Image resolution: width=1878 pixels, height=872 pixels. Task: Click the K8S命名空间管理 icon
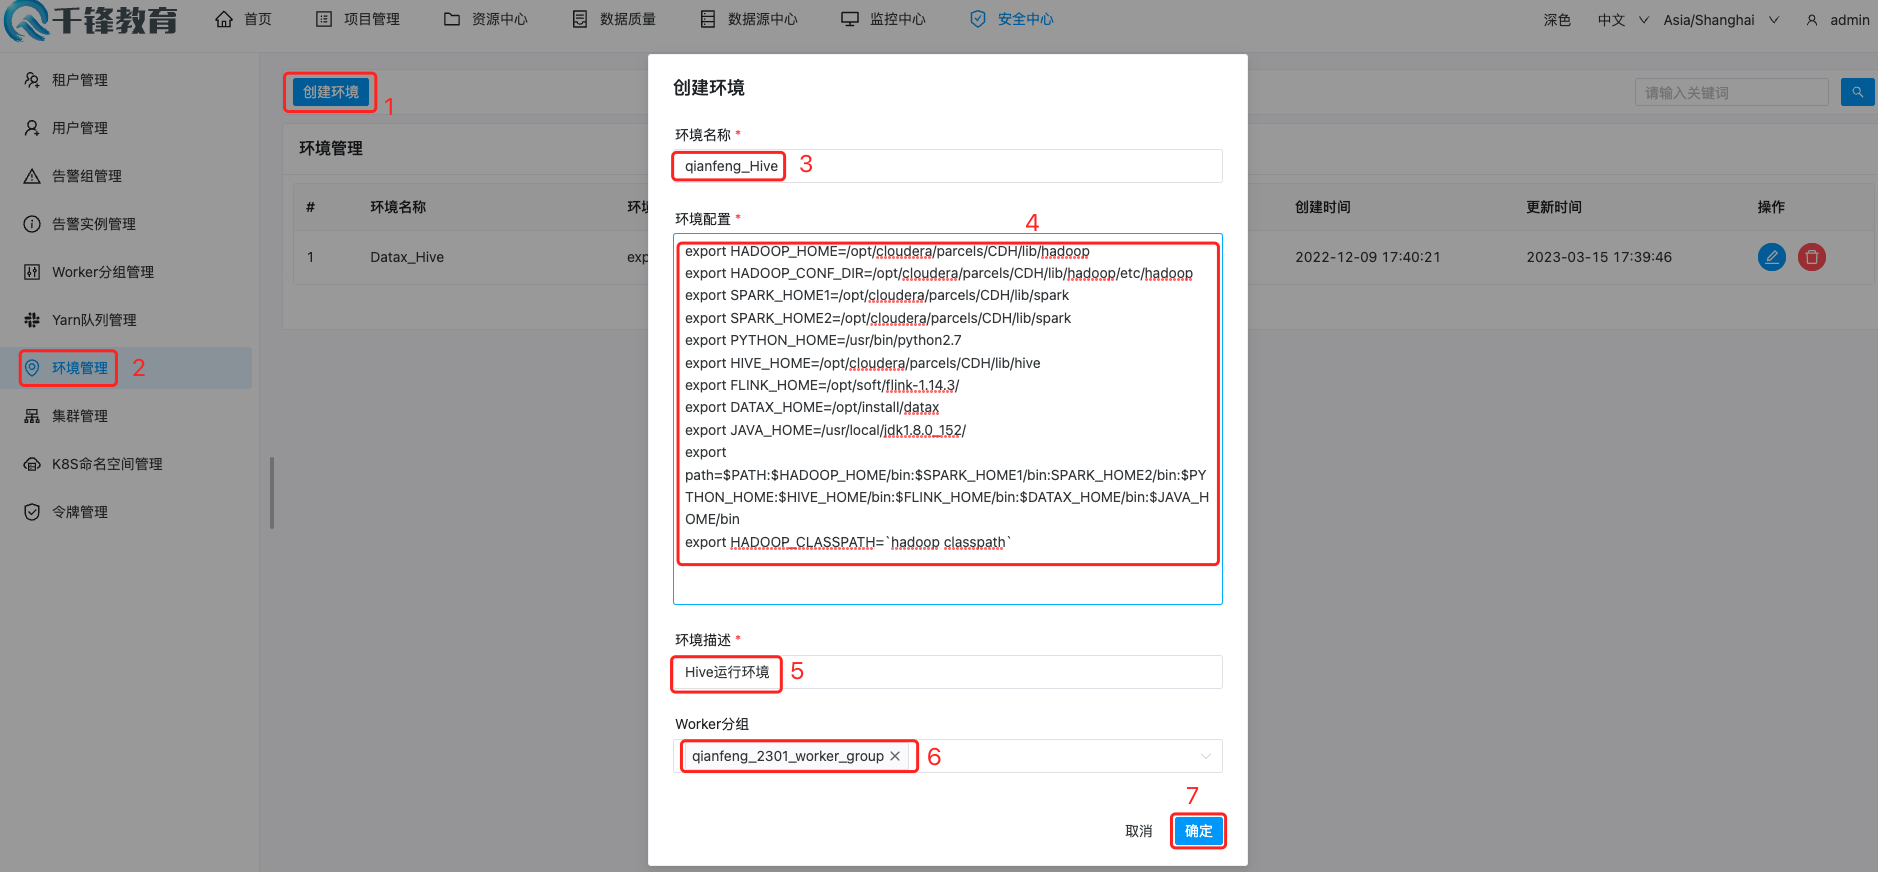pos(32,464)
